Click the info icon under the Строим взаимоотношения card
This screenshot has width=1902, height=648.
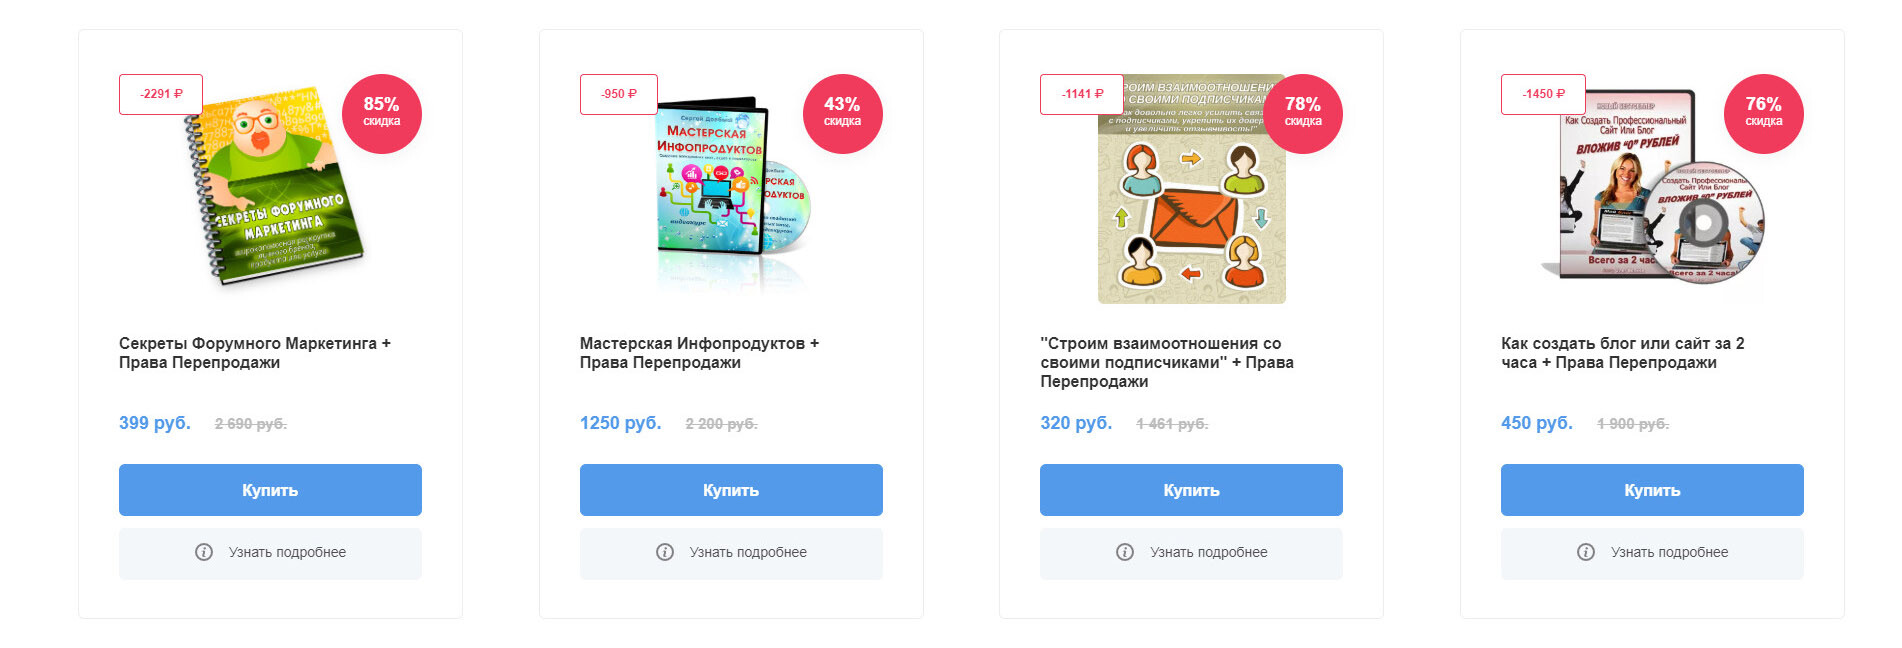(x=1125, y=552)
